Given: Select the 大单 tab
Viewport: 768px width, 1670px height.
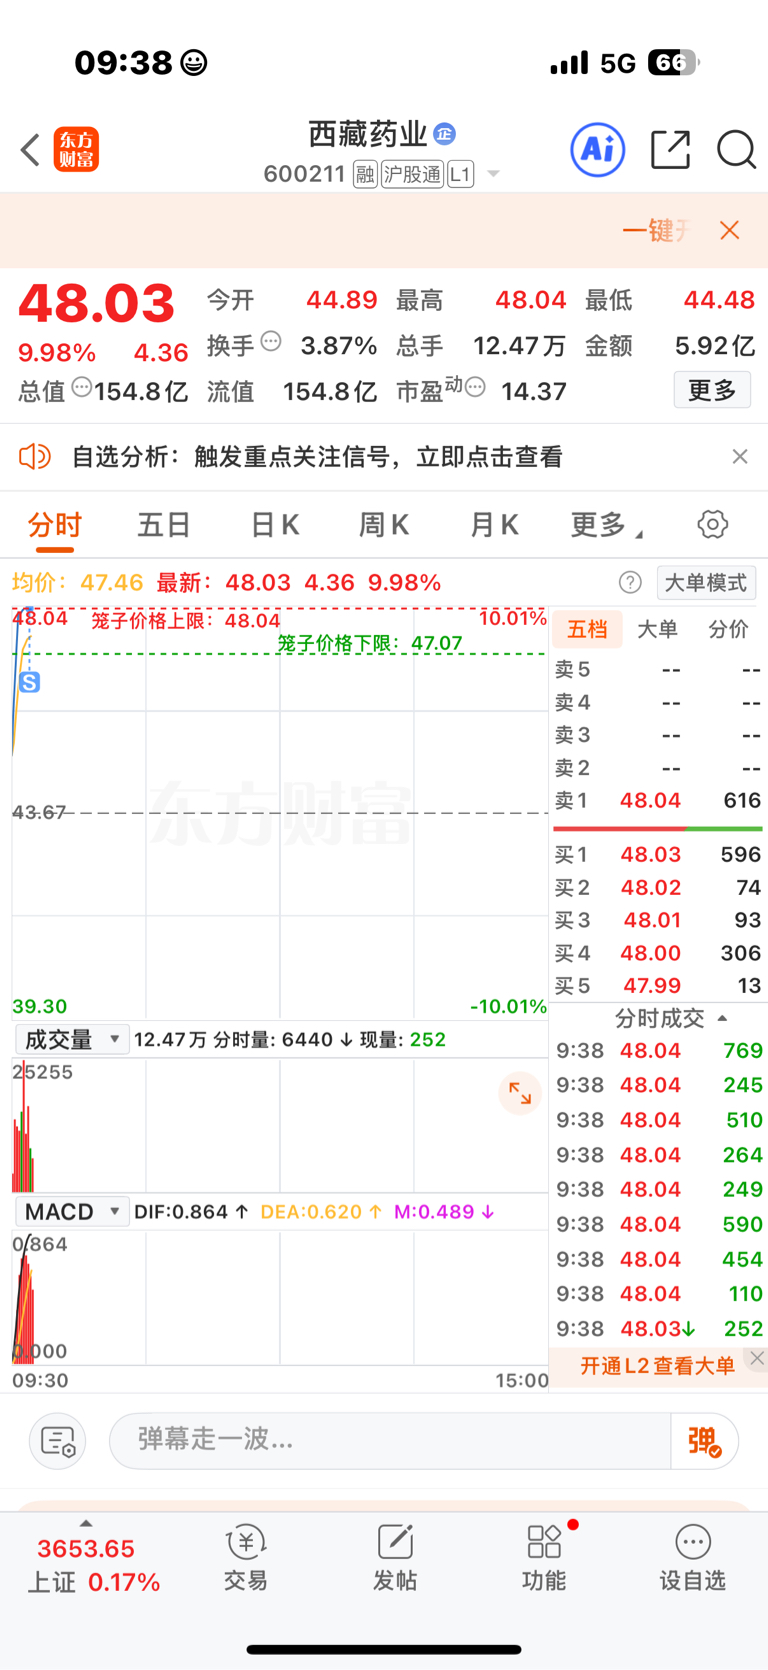Looking at the screenshot, I should pos(657,629).
